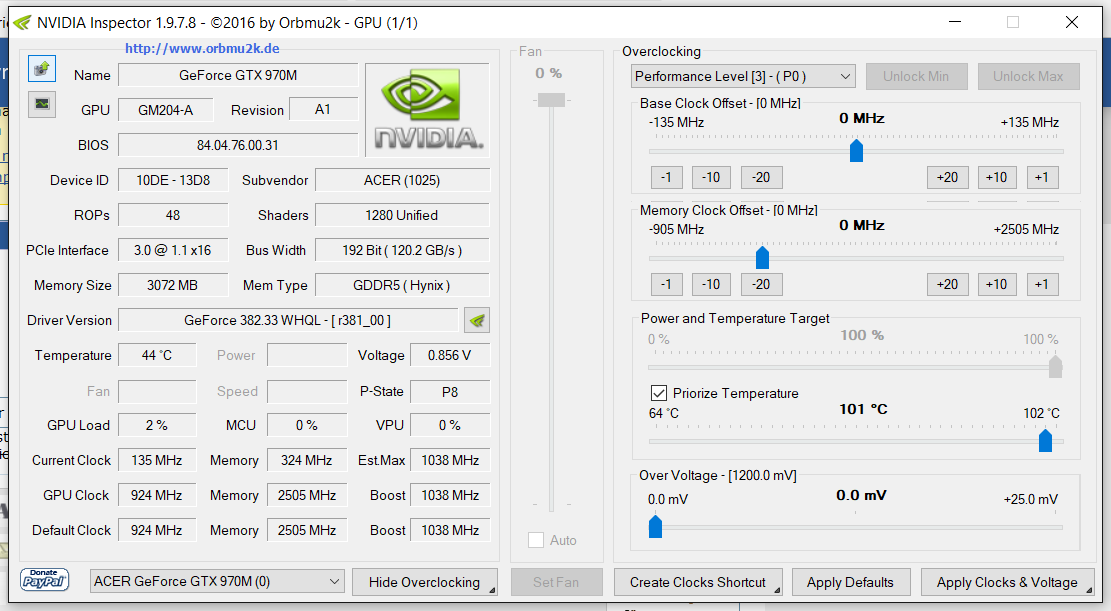Click the Base Clock Offset slider handle
The height and width of the screenshot is (611, 1111).
[x=857, y=150]
